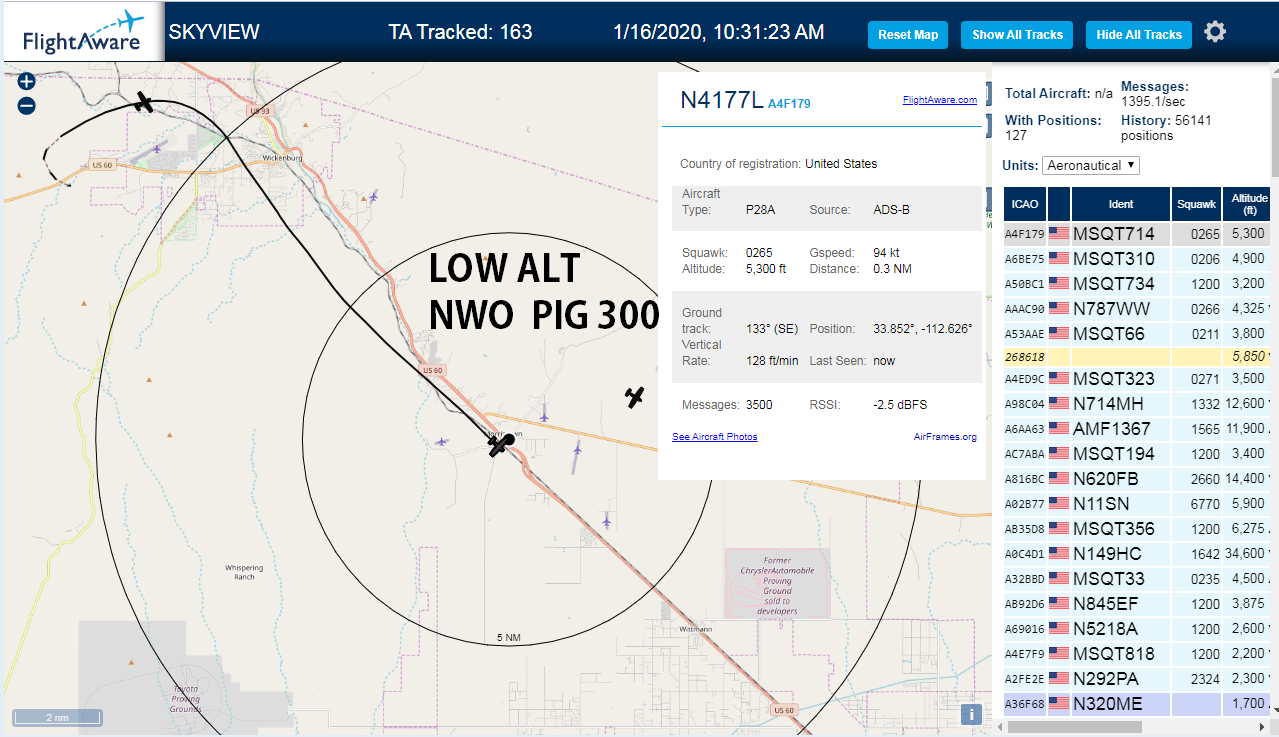Select the MSQT194 aircraft row

pos(1137,454)
